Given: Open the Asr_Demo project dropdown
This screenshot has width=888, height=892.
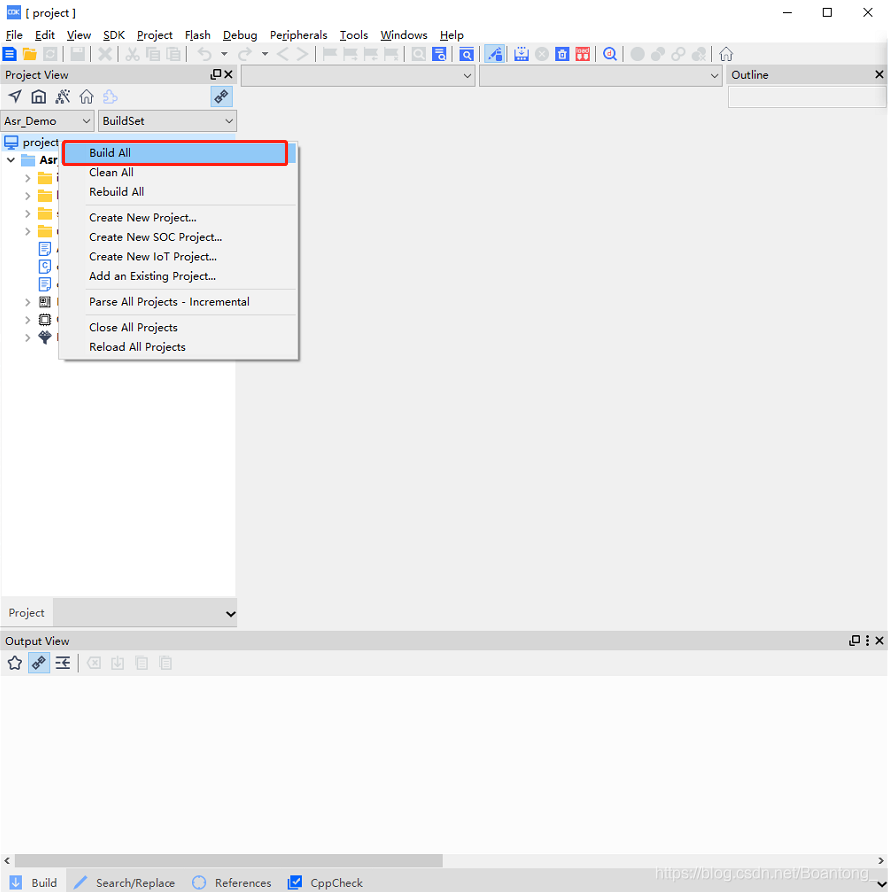Looking at the screenshot, I should (47, 121).
